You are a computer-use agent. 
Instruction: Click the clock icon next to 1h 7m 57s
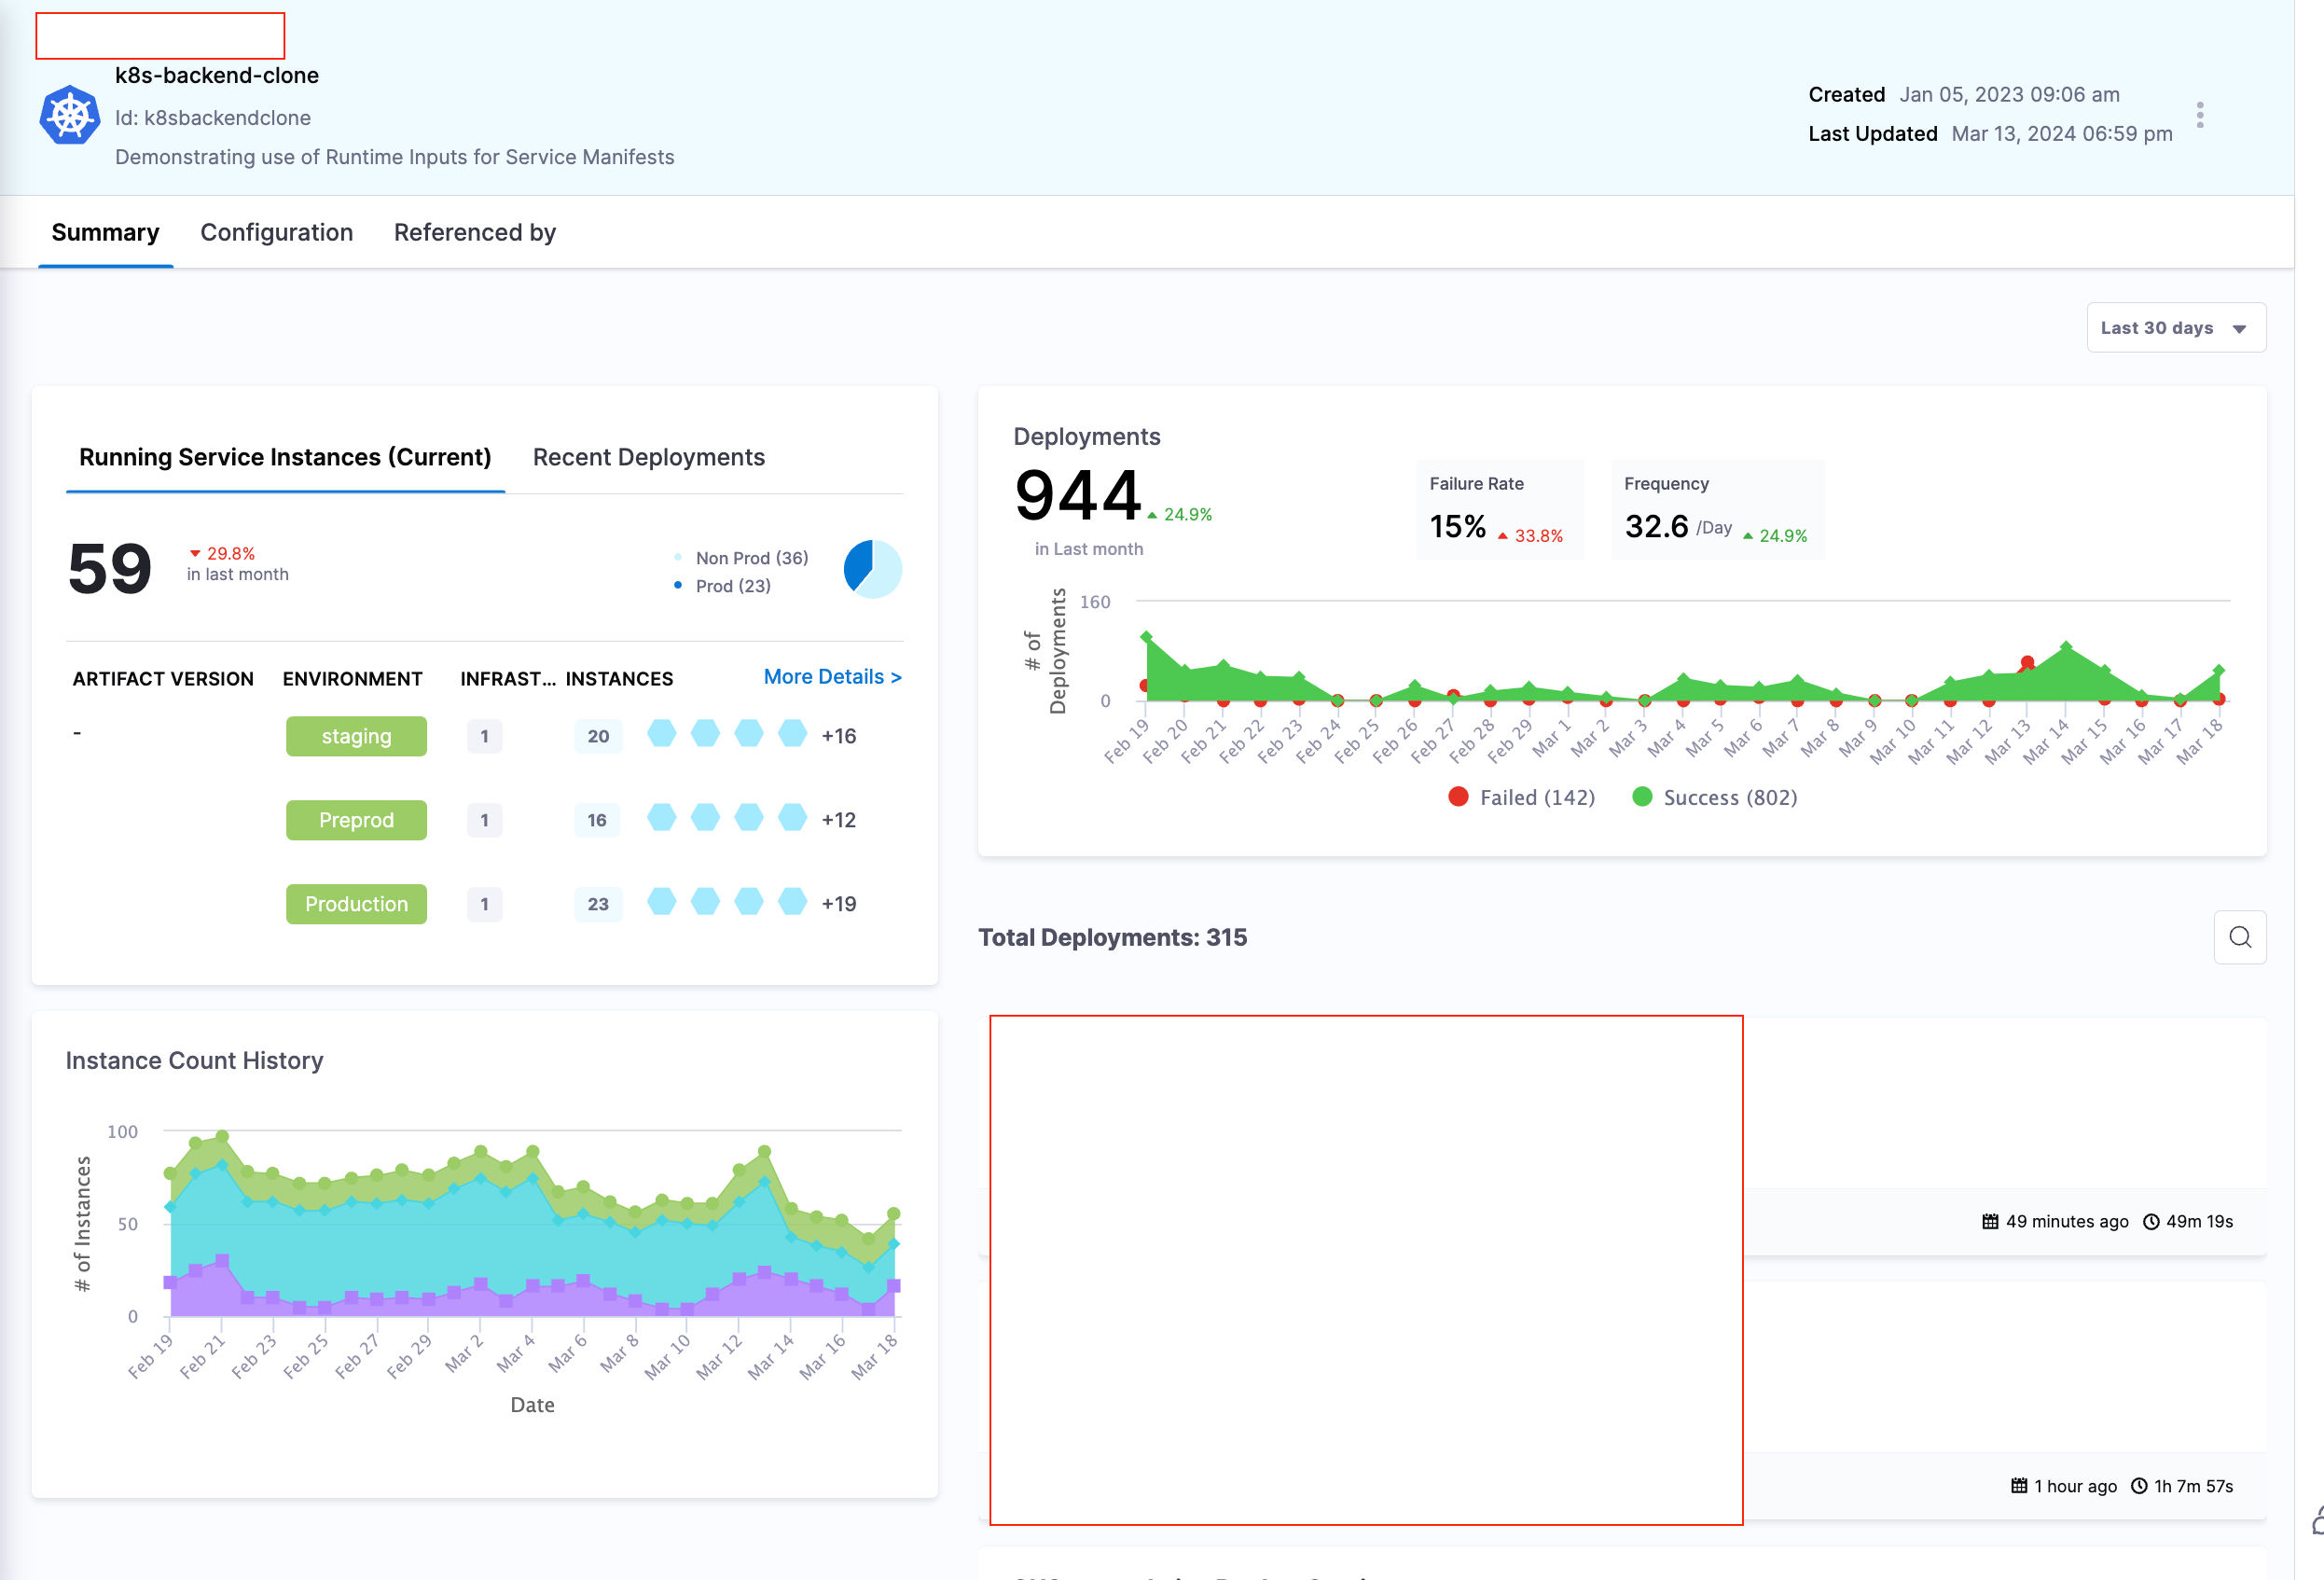pos(2139,1486)
